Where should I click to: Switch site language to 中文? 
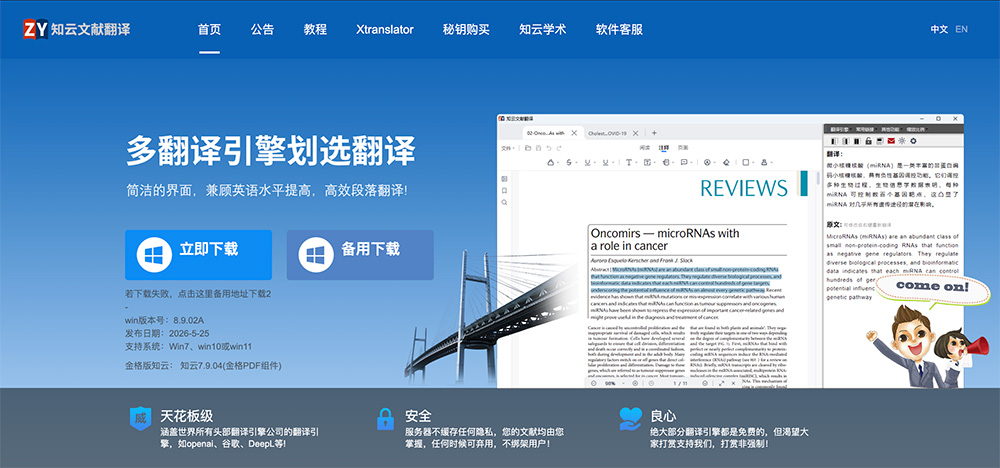coord(939,29)
